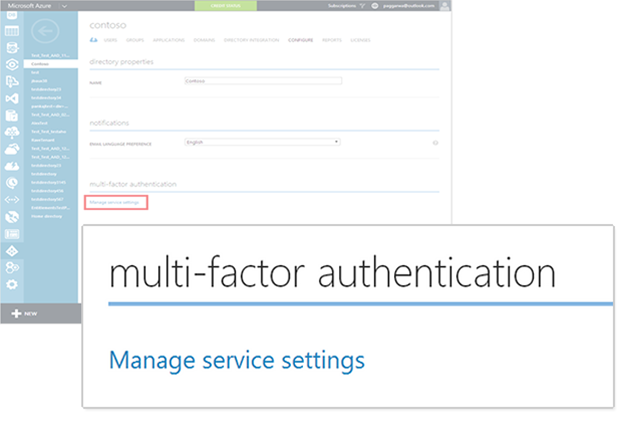
Task: Open the Networks angle-bracket sidebar icon
Action: point(12,199)
